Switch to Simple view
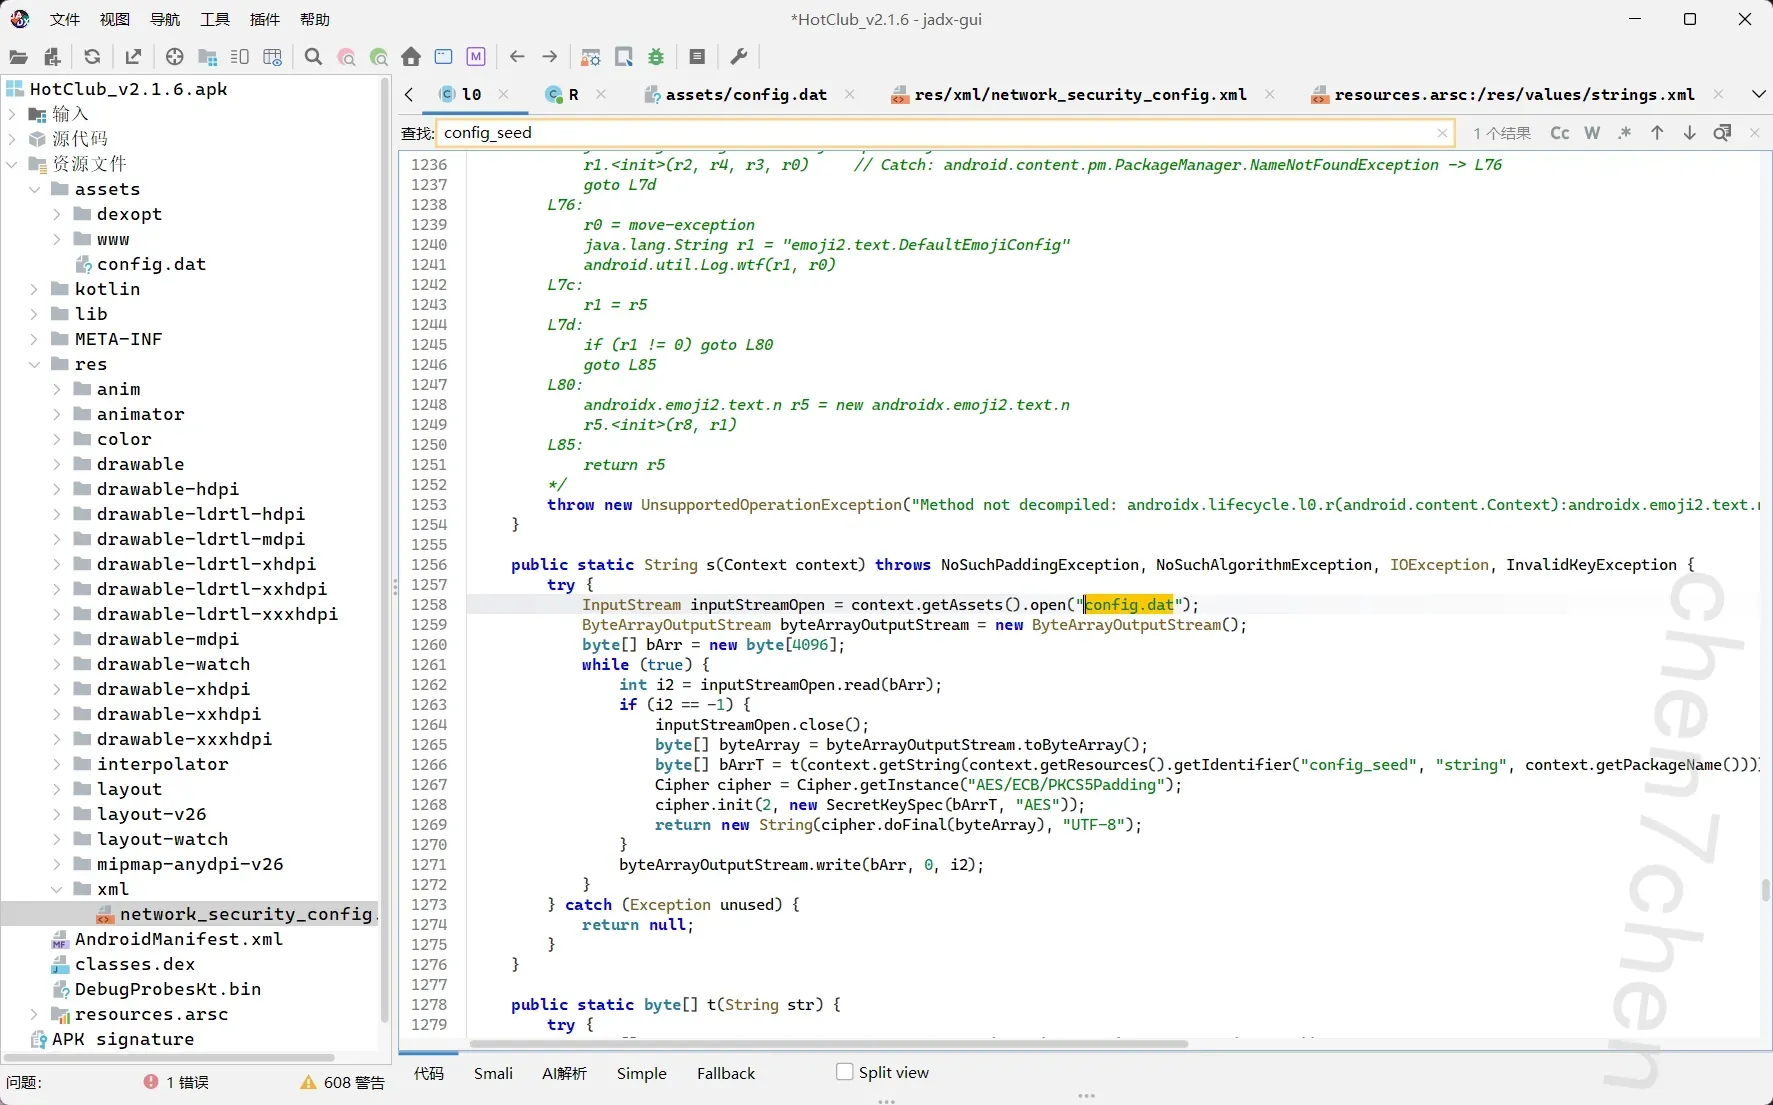This screenshot has width=1773, height=1105. 641,1073
